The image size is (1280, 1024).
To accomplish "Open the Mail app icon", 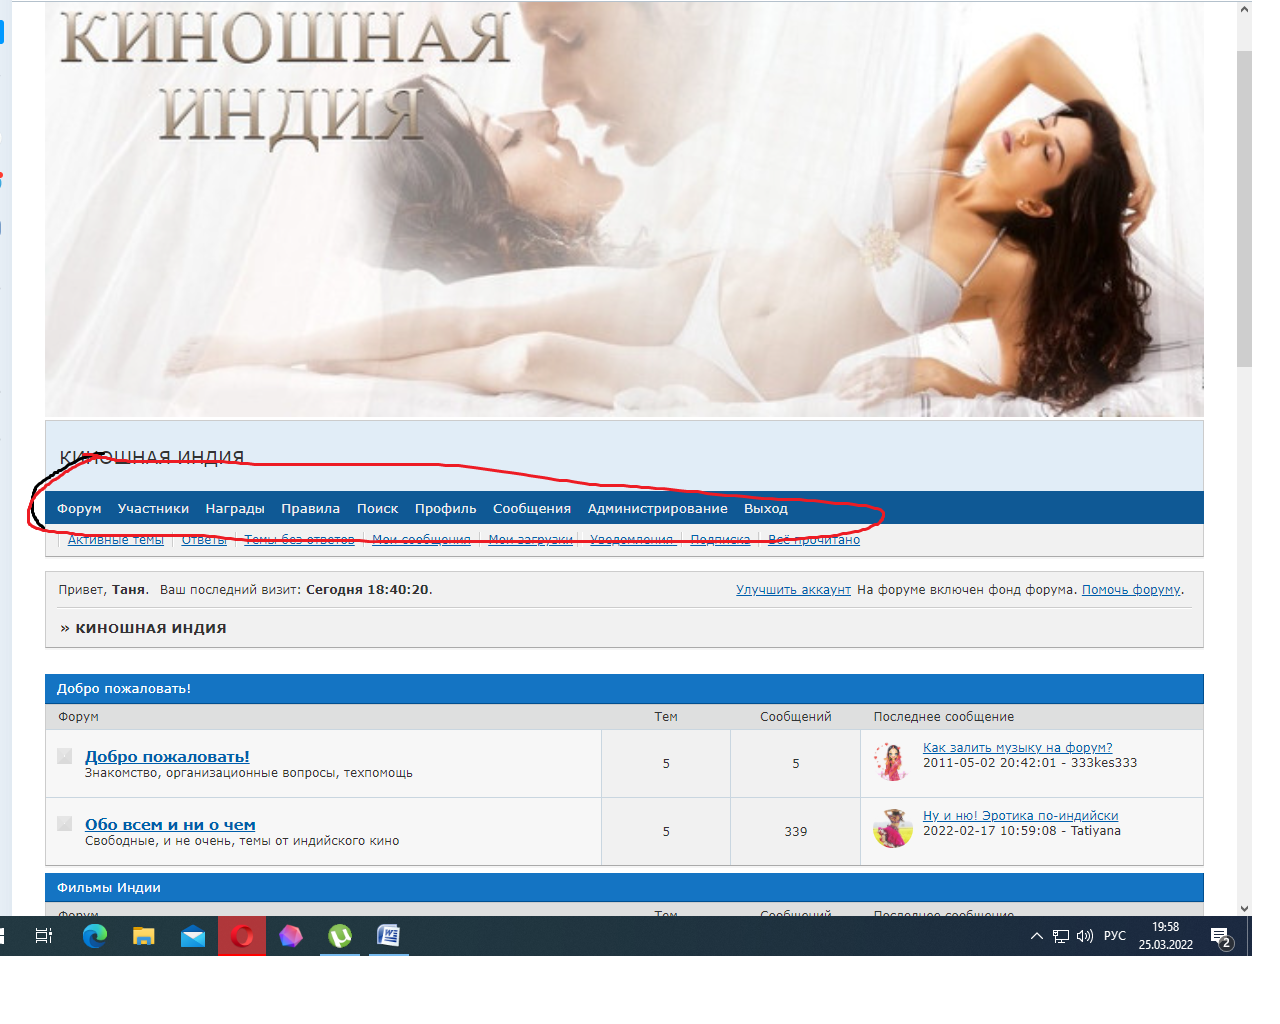I will (x=193, y=936).
